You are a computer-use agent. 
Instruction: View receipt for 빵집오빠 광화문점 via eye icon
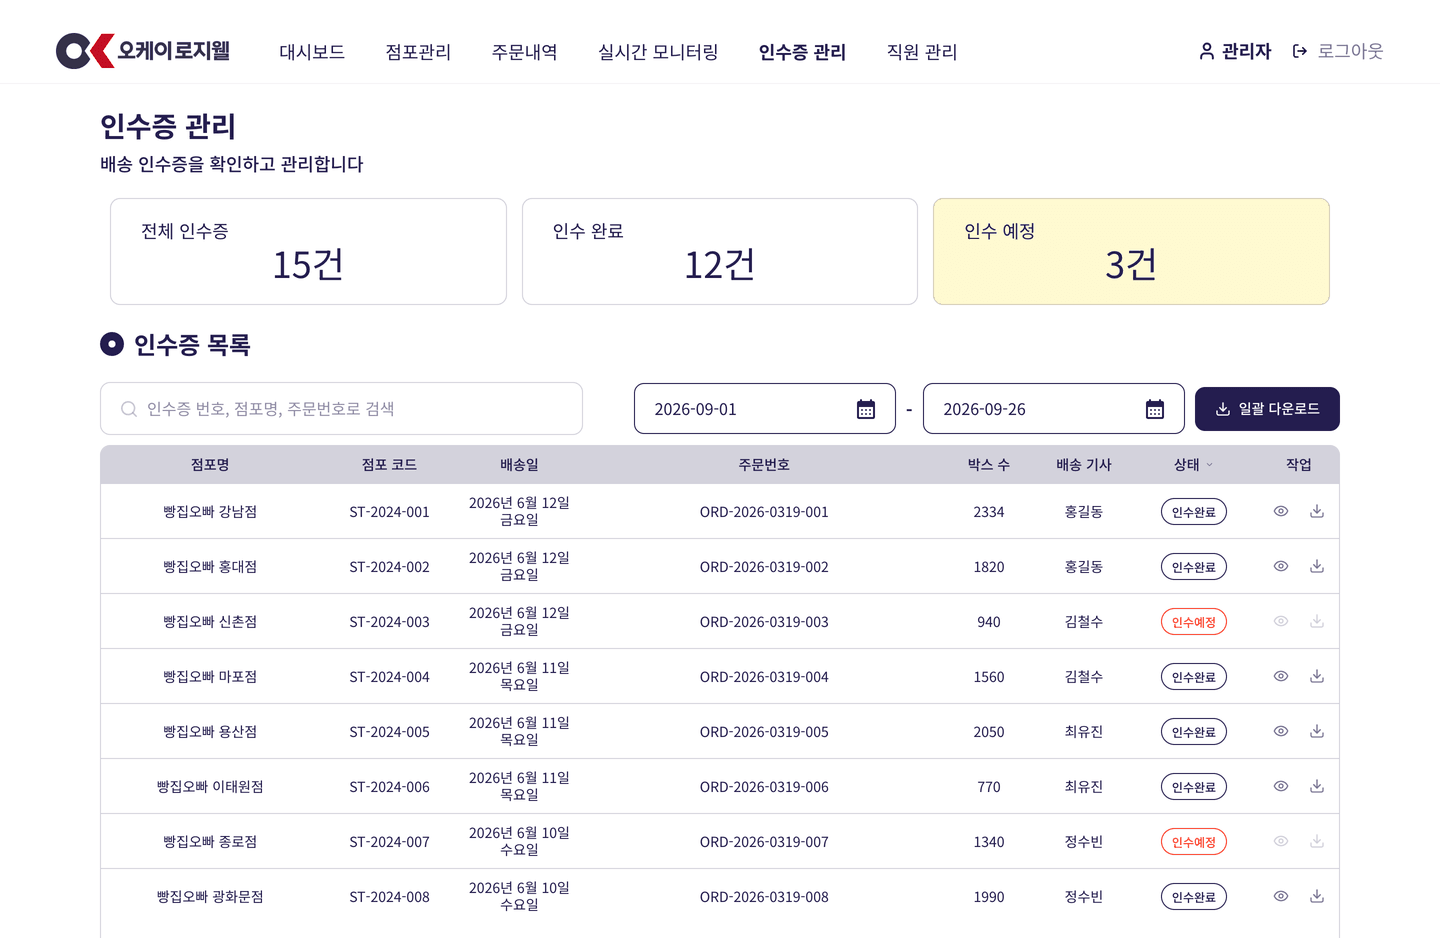tap(1281, 896)
